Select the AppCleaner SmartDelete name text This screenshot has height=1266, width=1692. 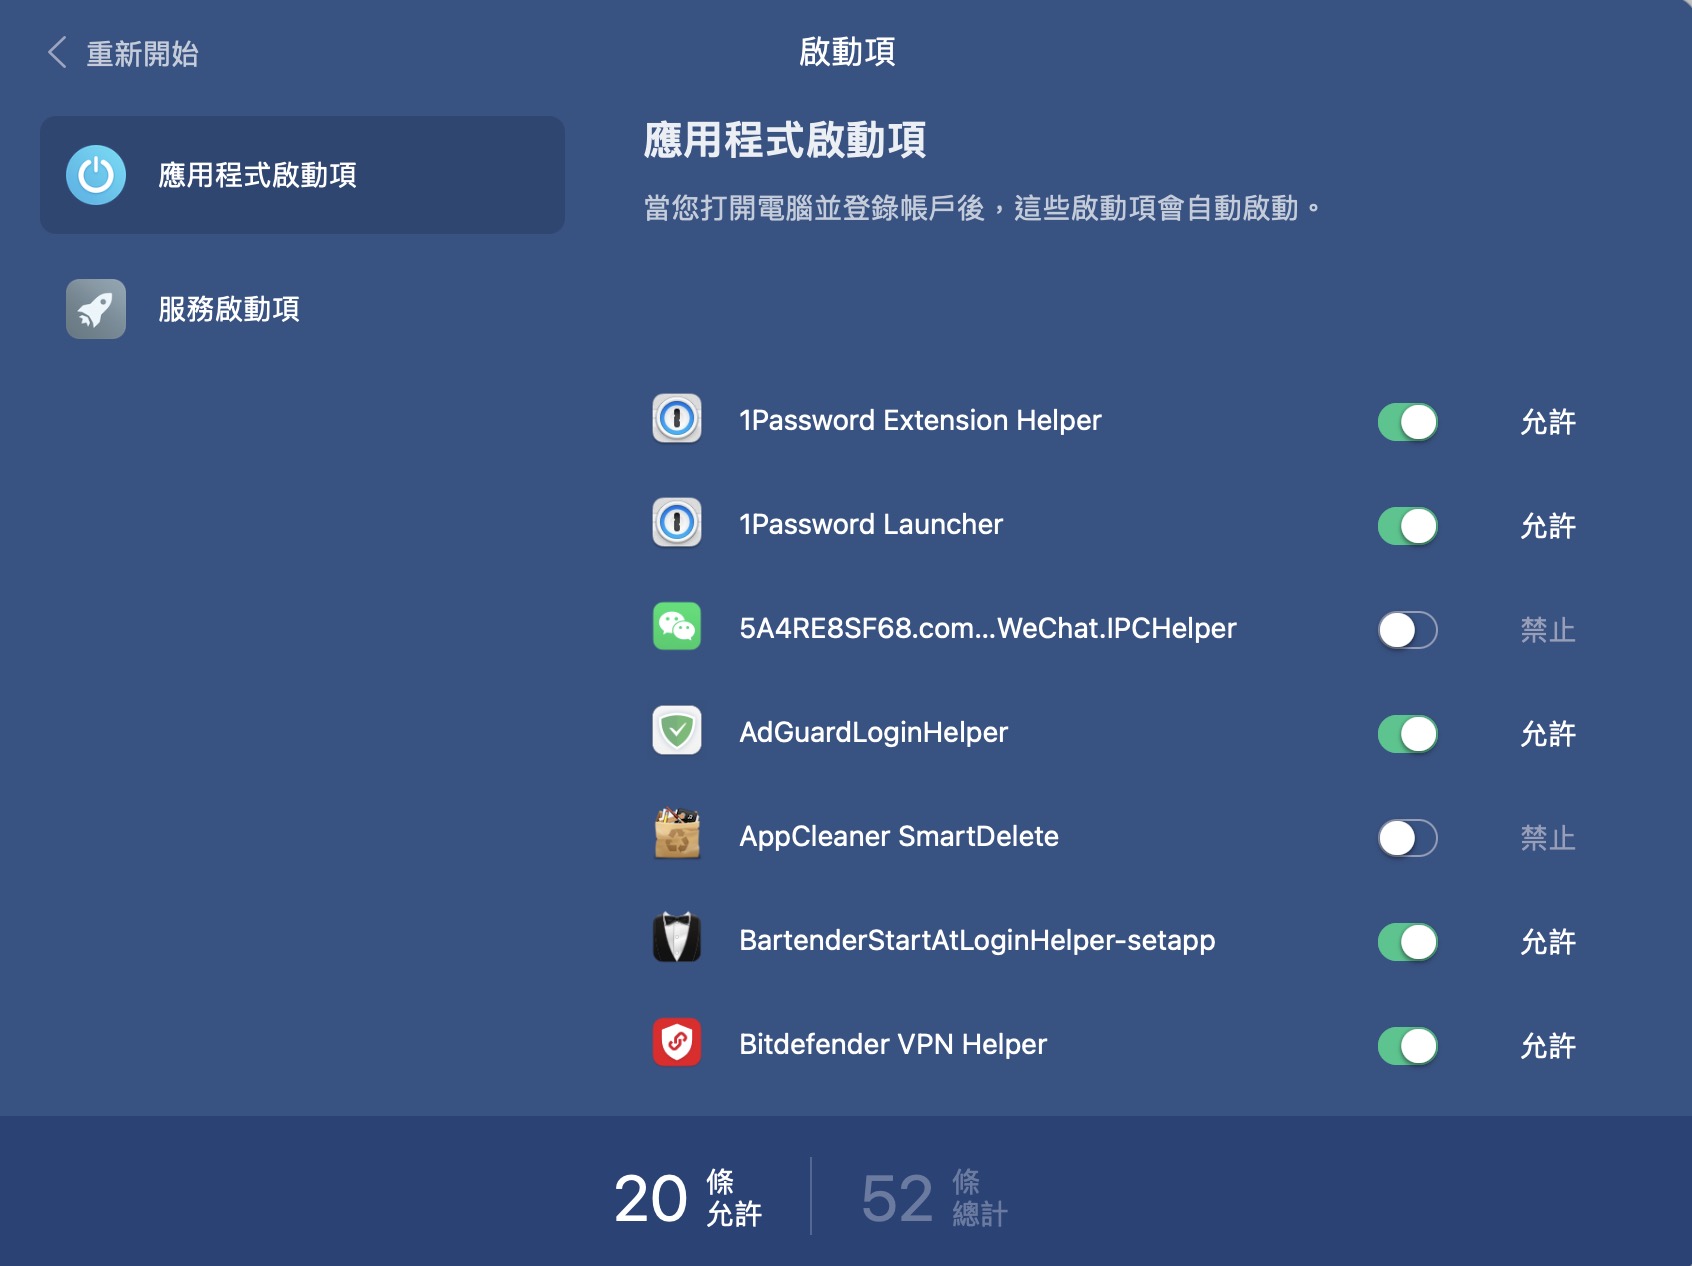899,836
